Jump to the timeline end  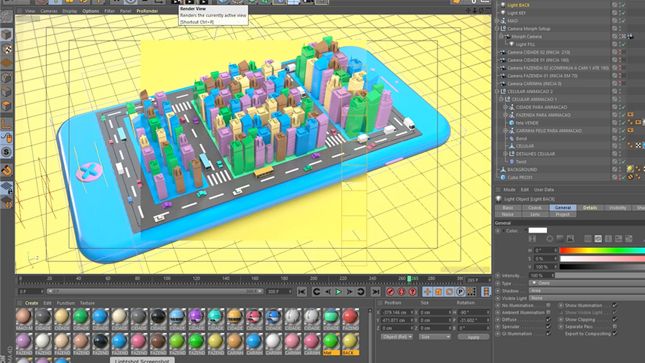click(375, 292)
